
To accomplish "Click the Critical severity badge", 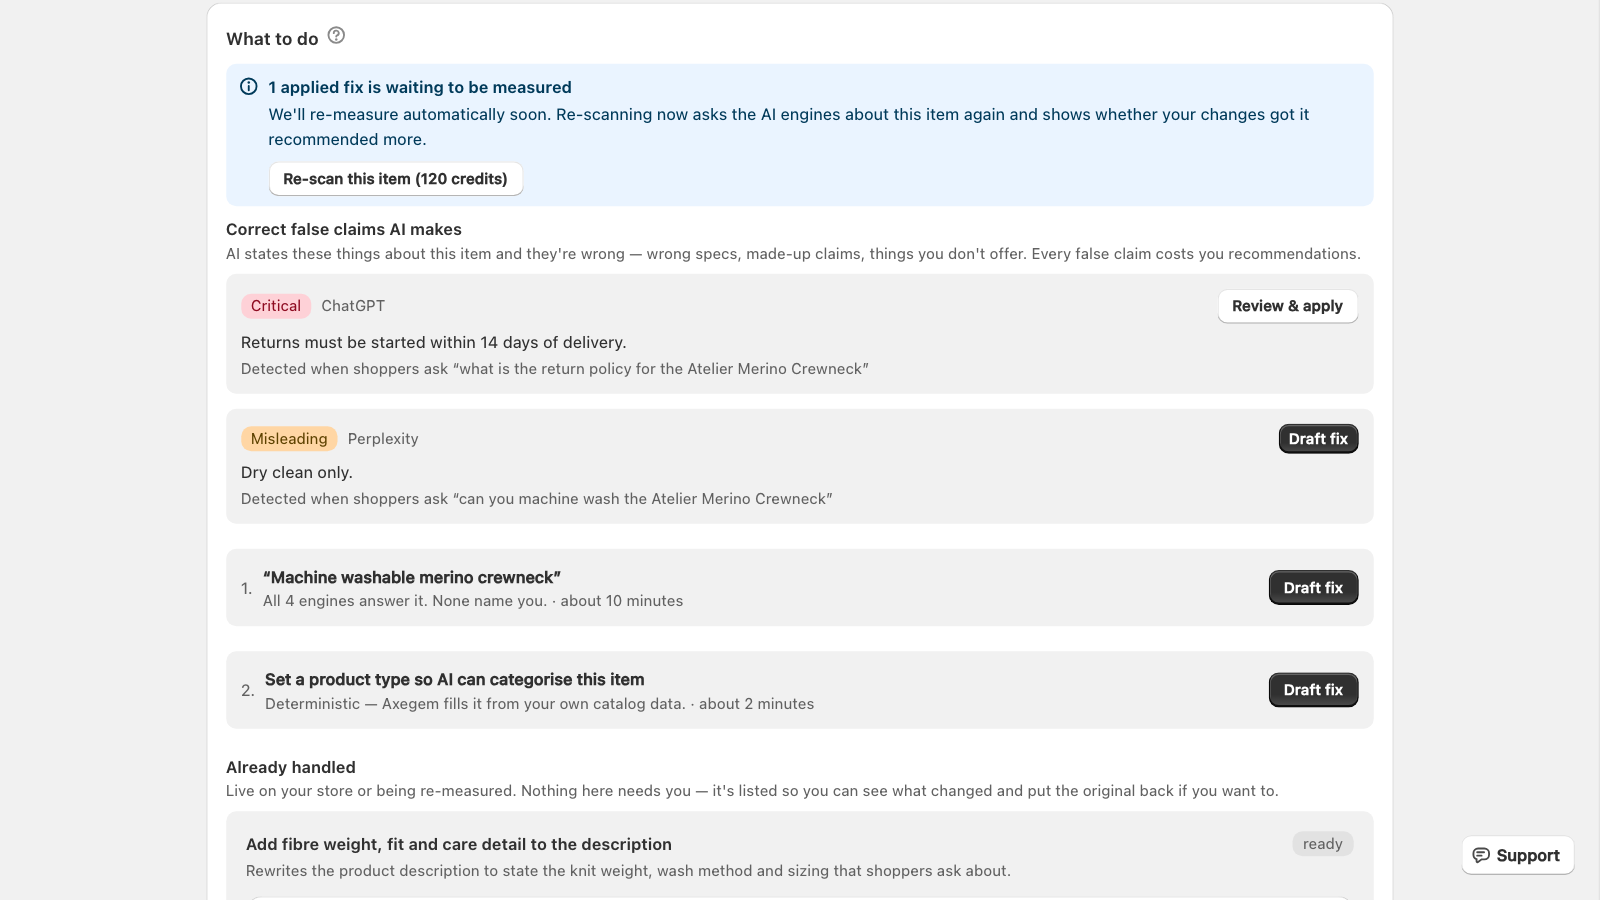I will [x=276, y=306].
